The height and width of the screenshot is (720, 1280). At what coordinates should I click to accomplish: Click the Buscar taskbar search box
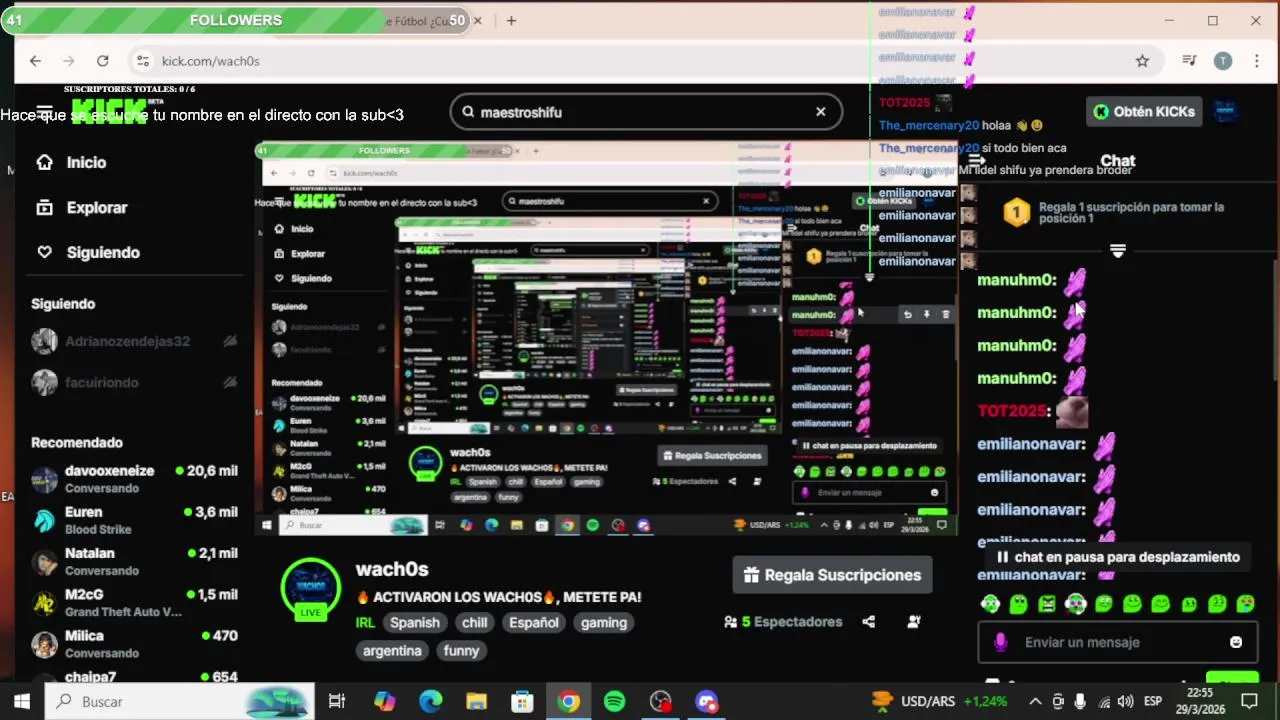(x=180, y=701)
